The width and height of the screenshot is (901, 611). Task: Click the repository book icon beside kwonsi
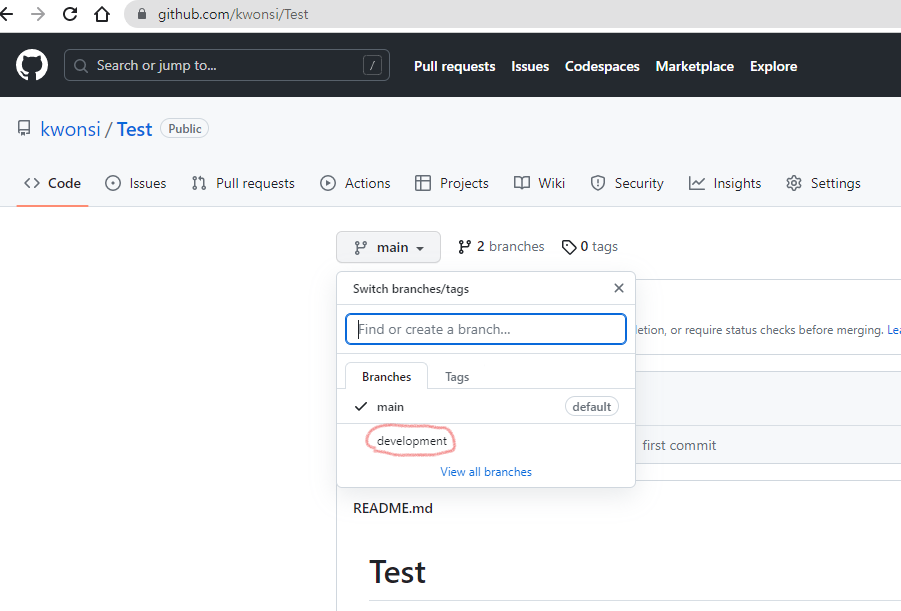24,128
